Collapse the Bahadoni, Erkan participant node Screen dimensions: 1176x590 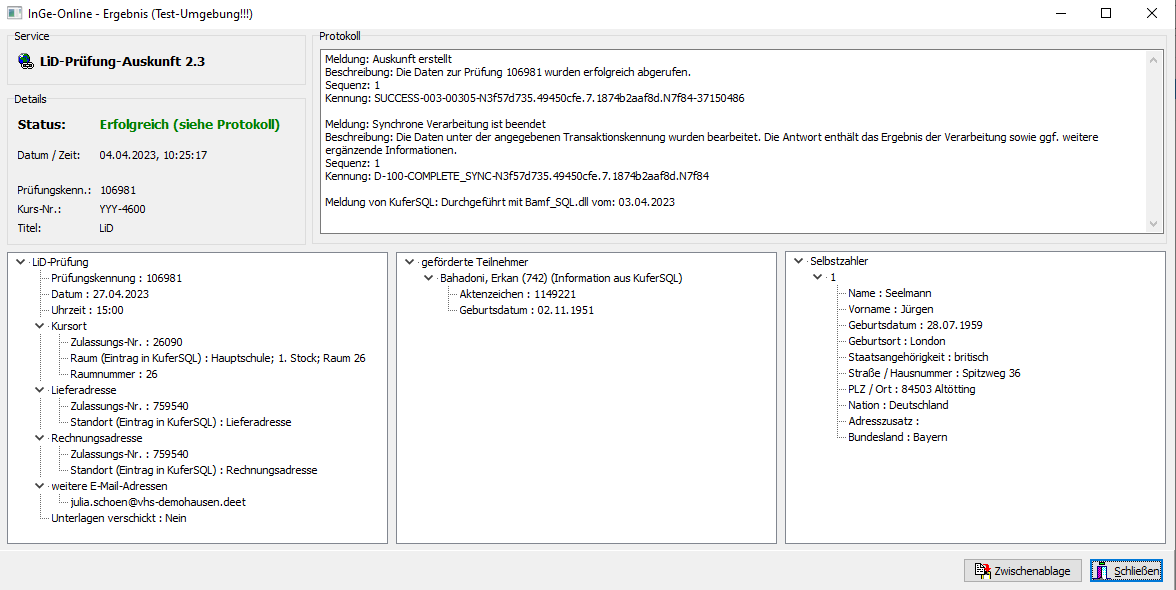[x=428, y=278]
